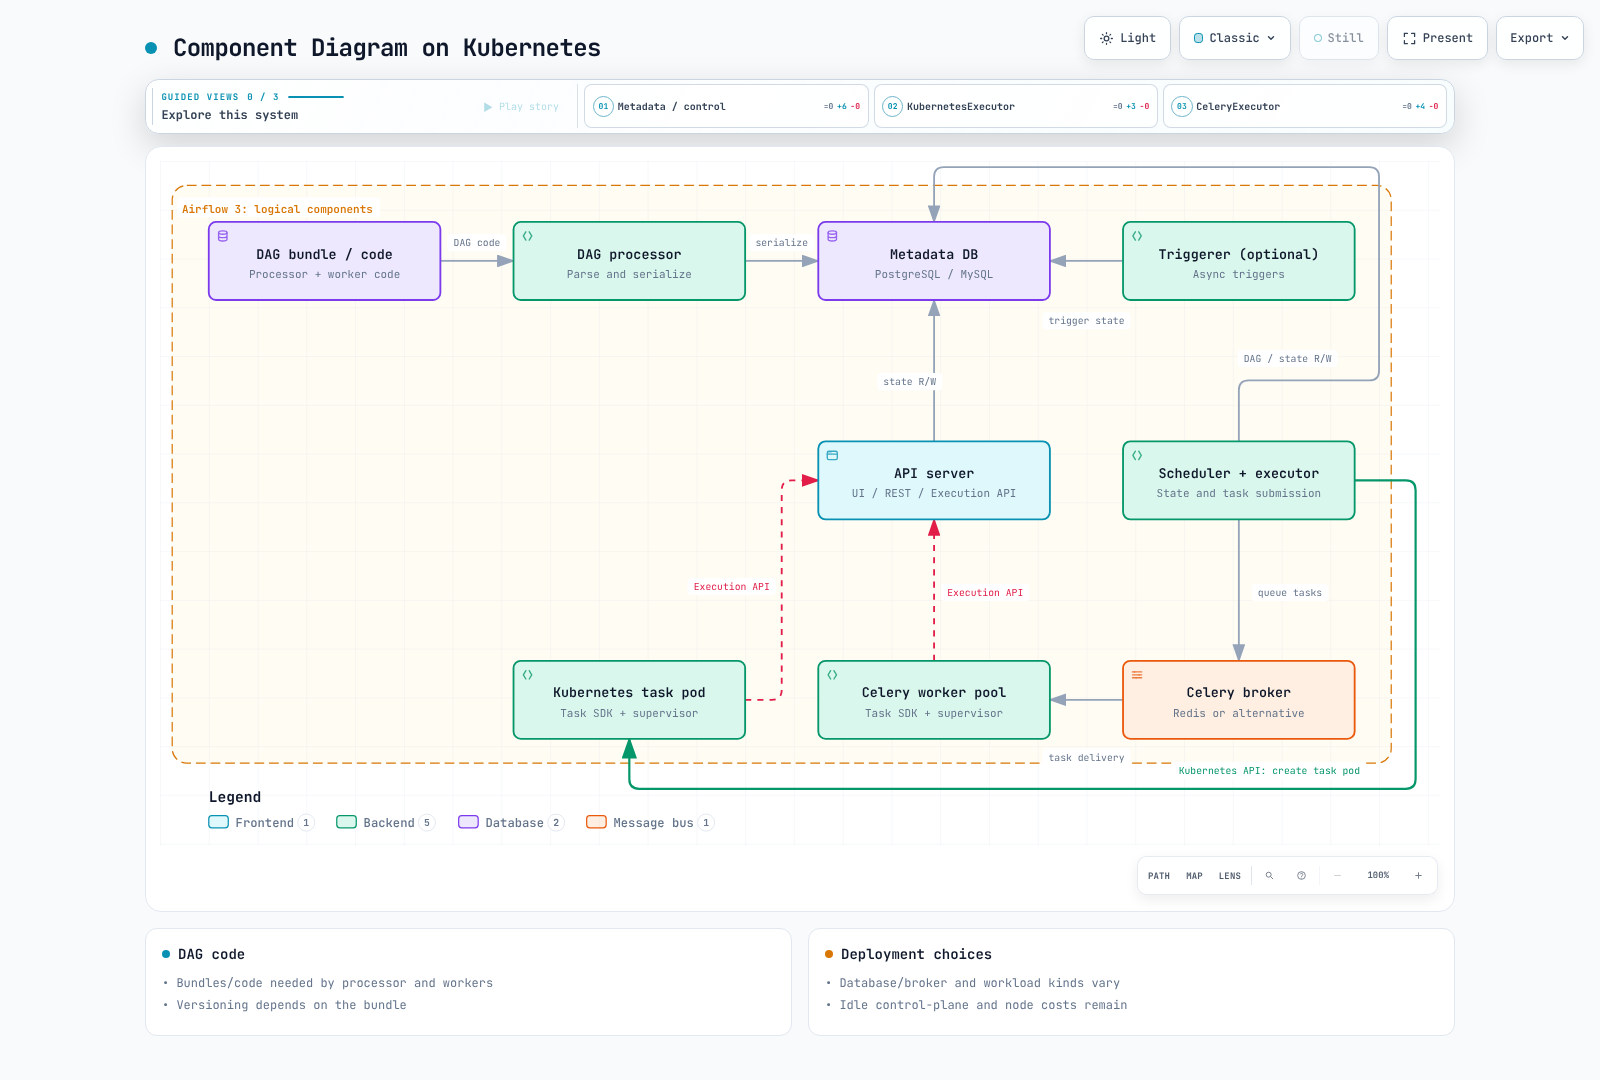Click the sun icon in the Light button
This screenshot has height=1080, width=1600.
point(1106,39)
